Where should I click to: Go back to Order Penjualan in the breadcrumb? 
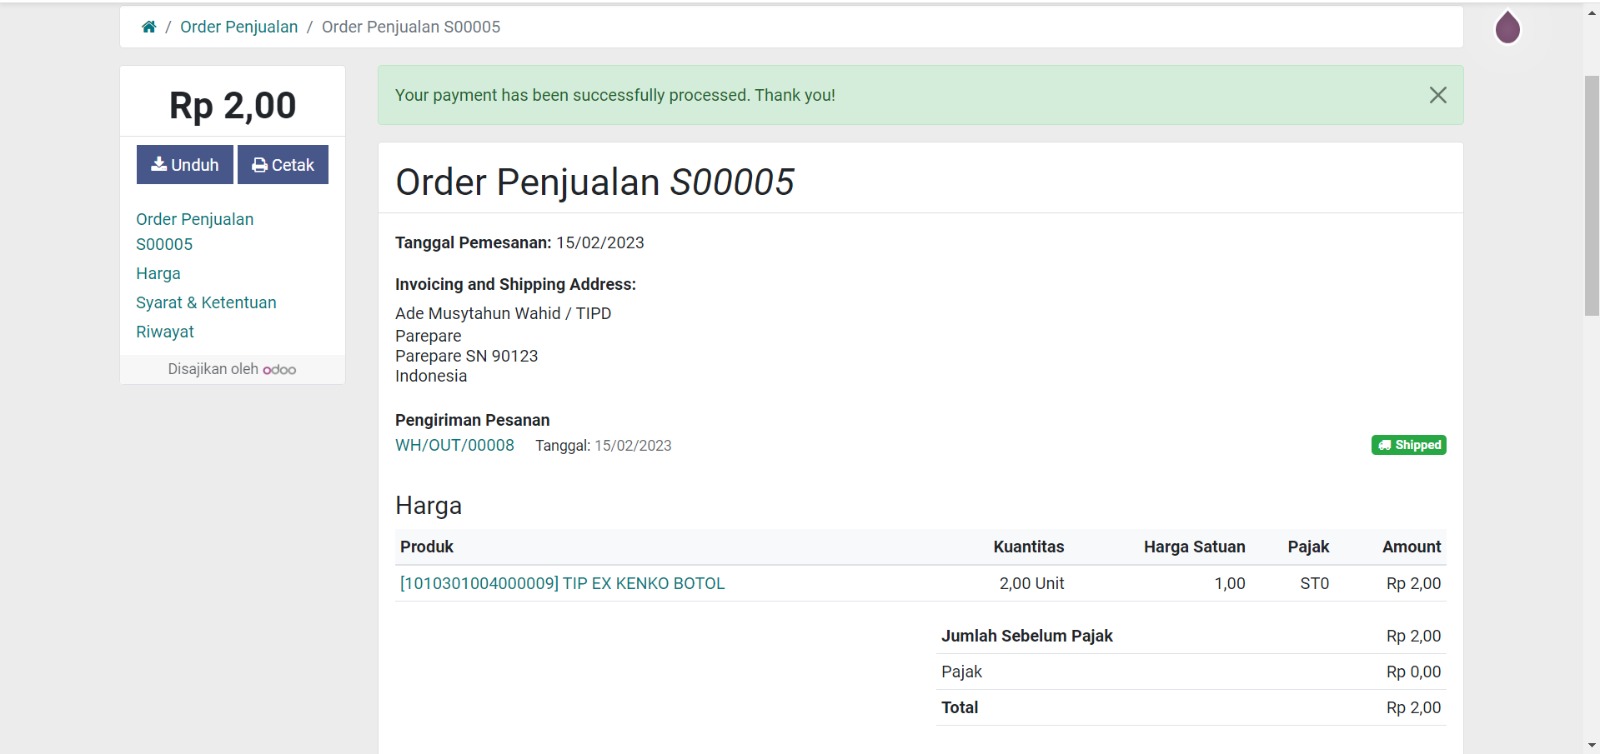(x=239, y=27)
